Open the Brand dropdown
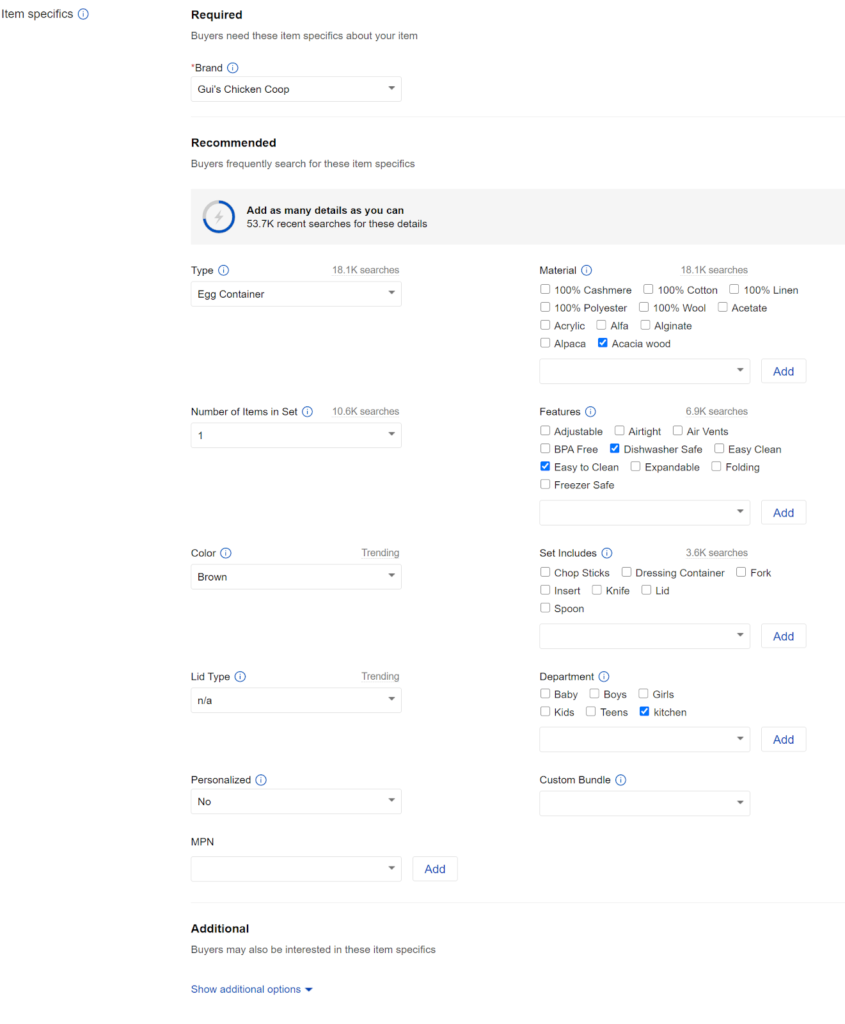The width and height of the screenshot is (845, 1024). click(296, 89)
